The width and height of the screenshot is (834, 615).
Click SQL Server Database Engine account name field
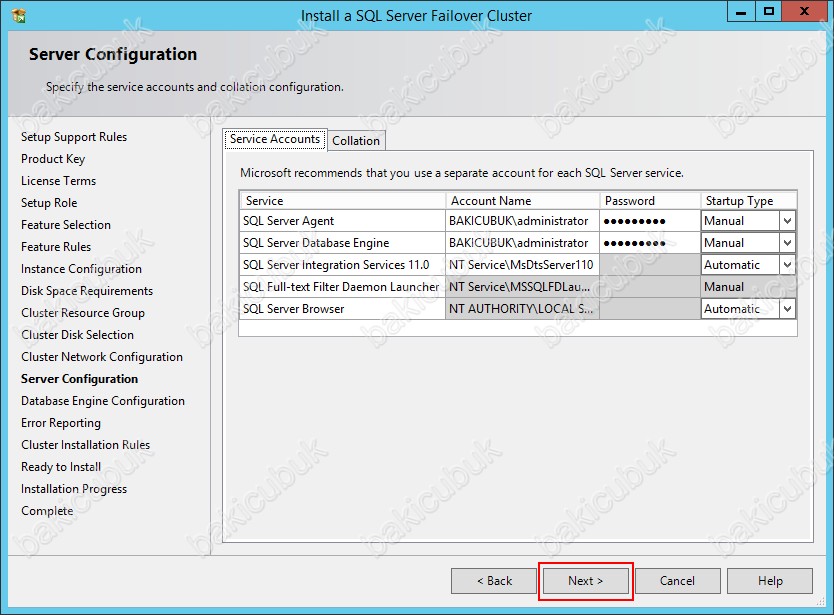click(522, 243)
